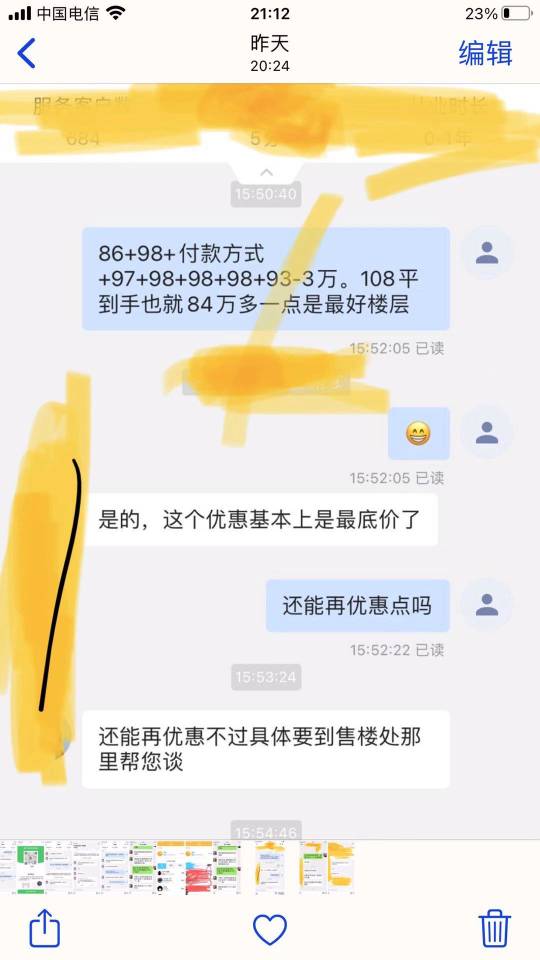540x960 pixels.
Task: Tap the 昨天 20:24 date title
Action: pos(270,53)
